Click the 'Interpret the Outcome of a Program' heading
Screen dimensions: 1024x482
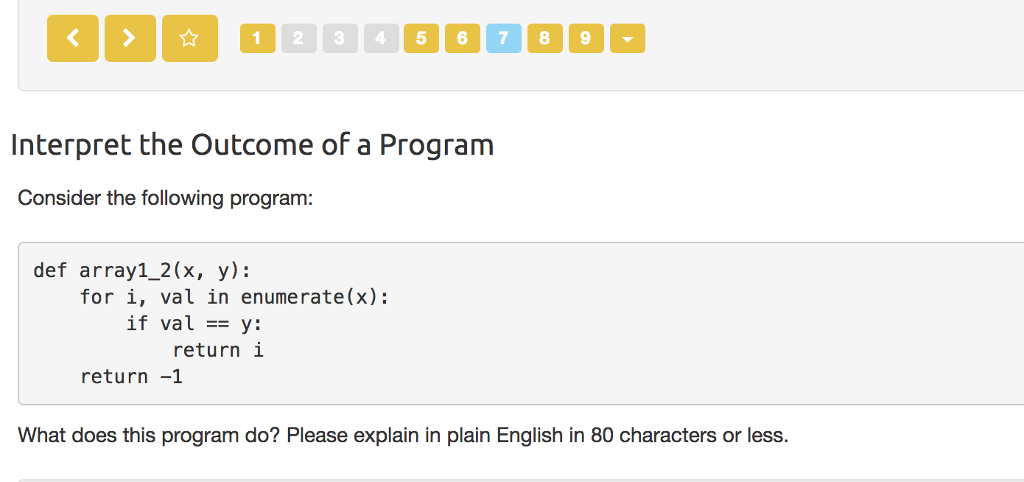point(252,145)
